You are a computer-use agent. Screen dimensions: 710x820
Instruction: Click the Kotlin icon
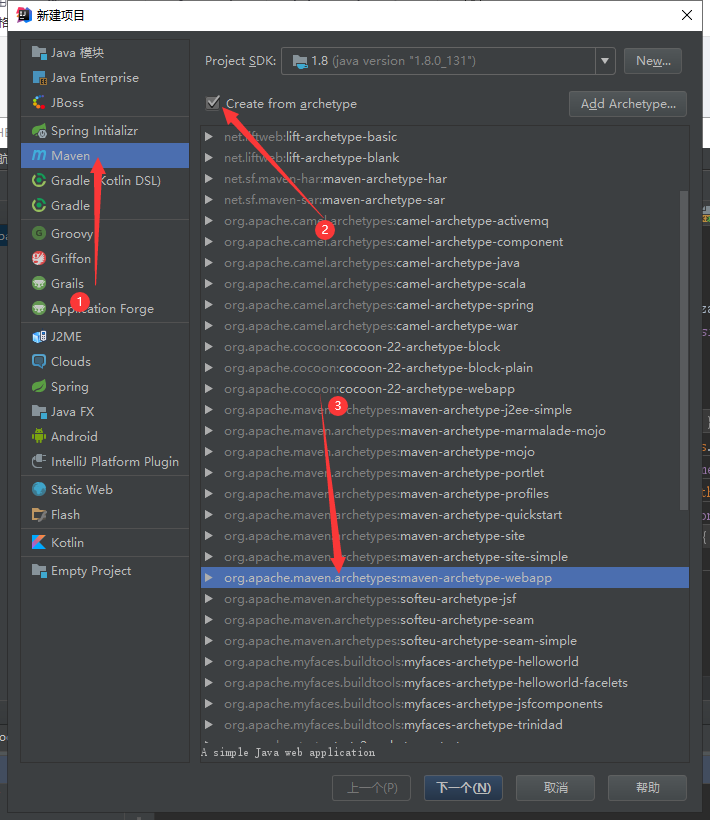39,542
